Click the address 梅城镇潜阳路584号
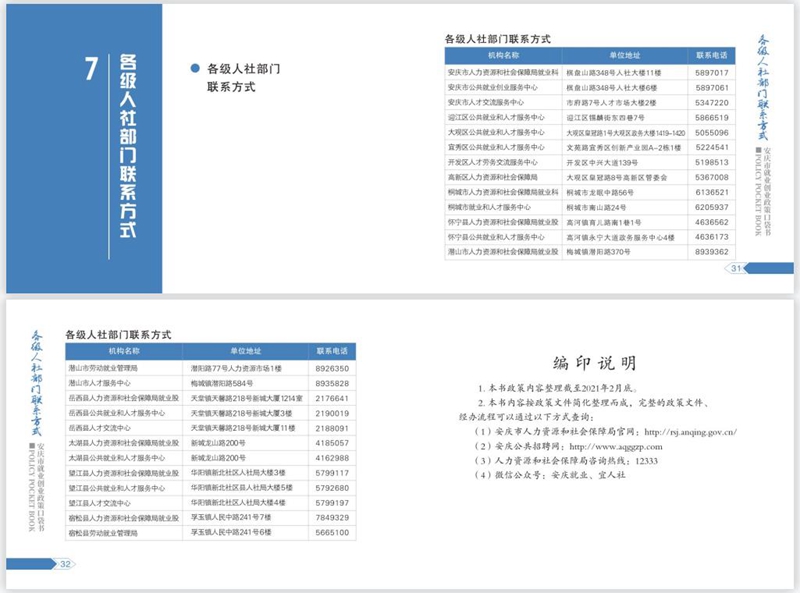The width and height of the screenshot is (800, 593). click(222, 383)
